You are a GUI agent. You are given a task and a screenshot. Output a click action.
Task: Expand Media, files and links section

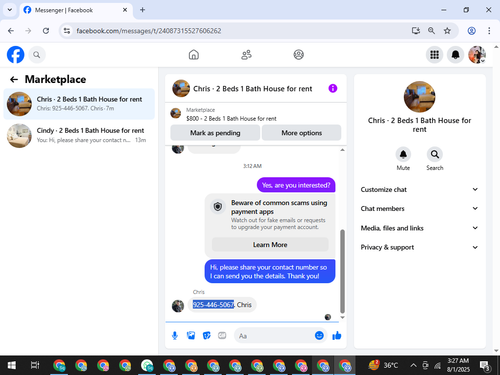click(x=419, y=228)
